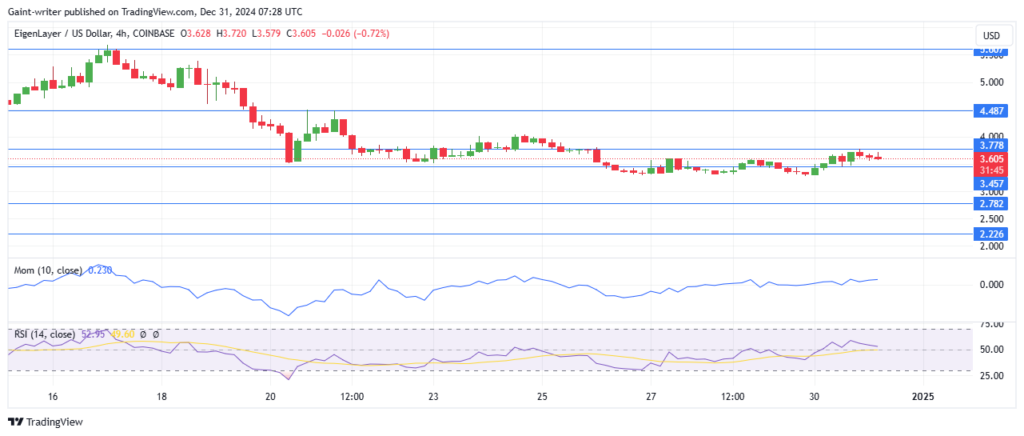Open the USD currency selector
Image resolution: width=1024 pixels, height=436 pixels.
(x=989, y=35)
